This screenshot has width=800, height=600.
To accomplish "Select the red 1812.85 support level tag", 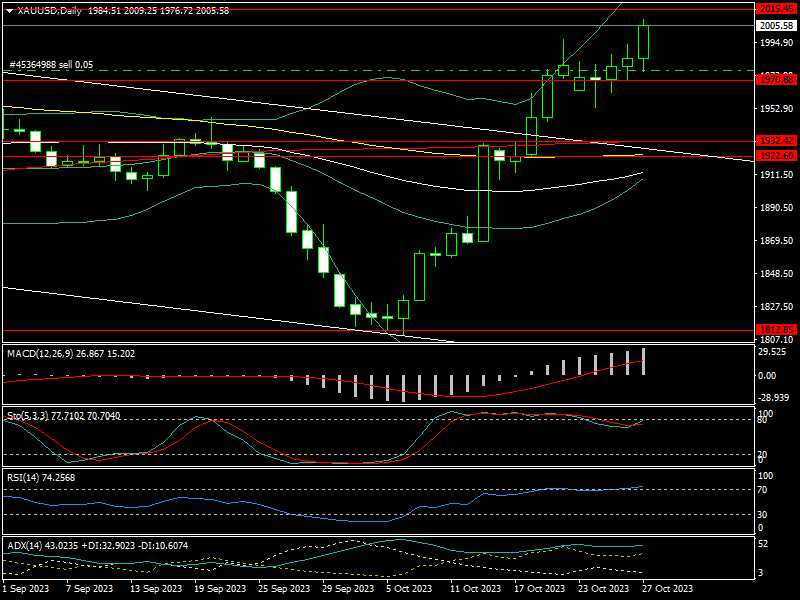I will 775,329.
